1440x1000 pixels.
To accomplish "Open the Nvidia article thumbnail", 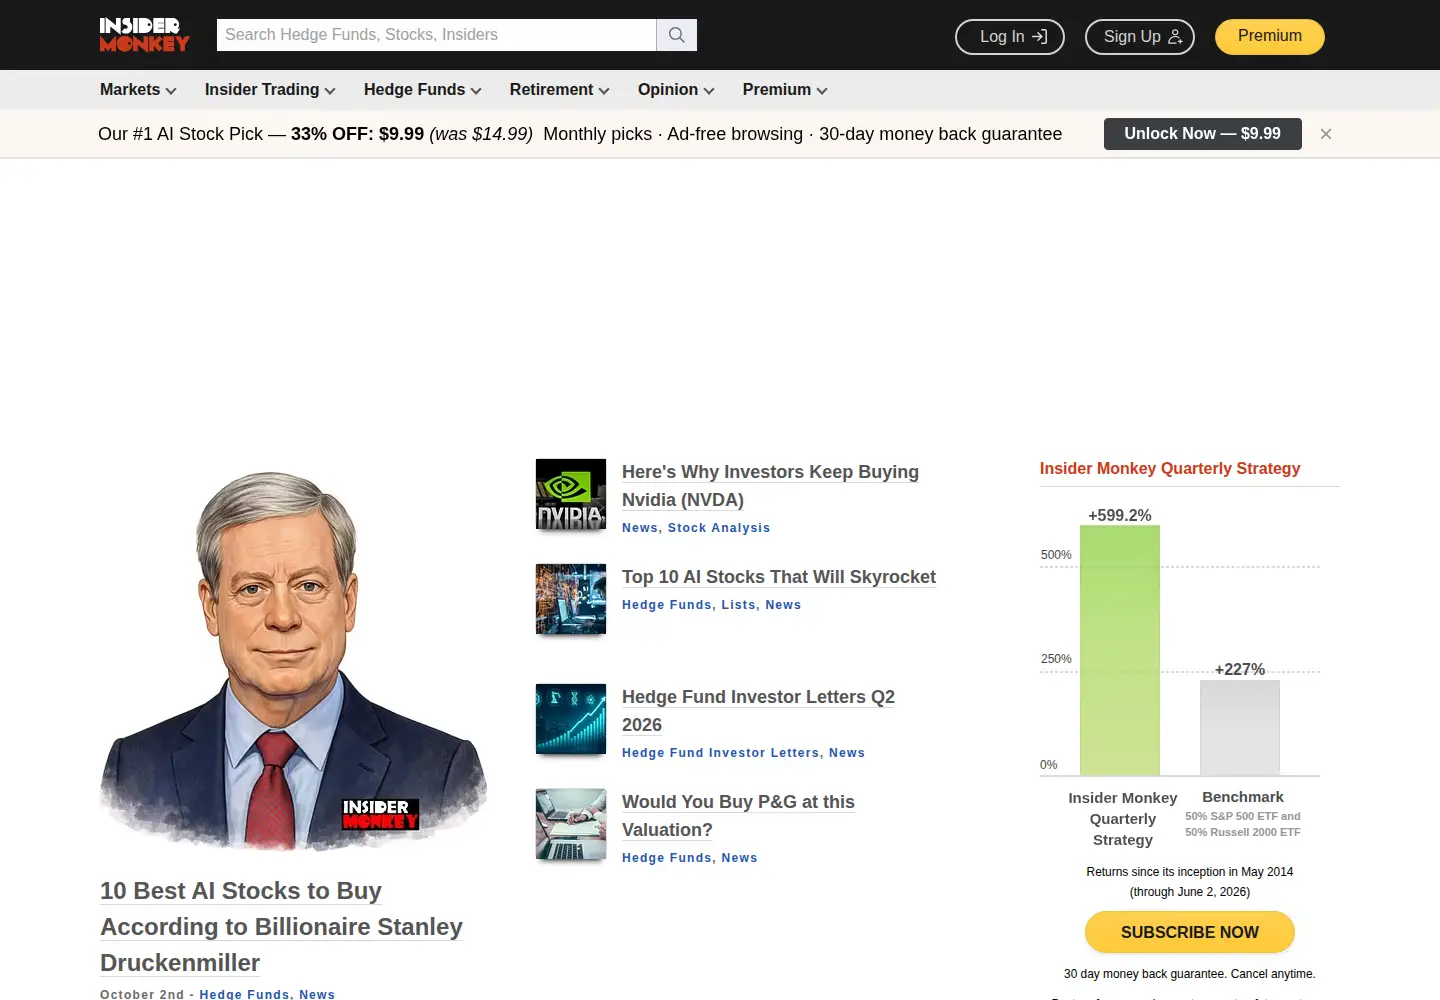I will (571, 494).
